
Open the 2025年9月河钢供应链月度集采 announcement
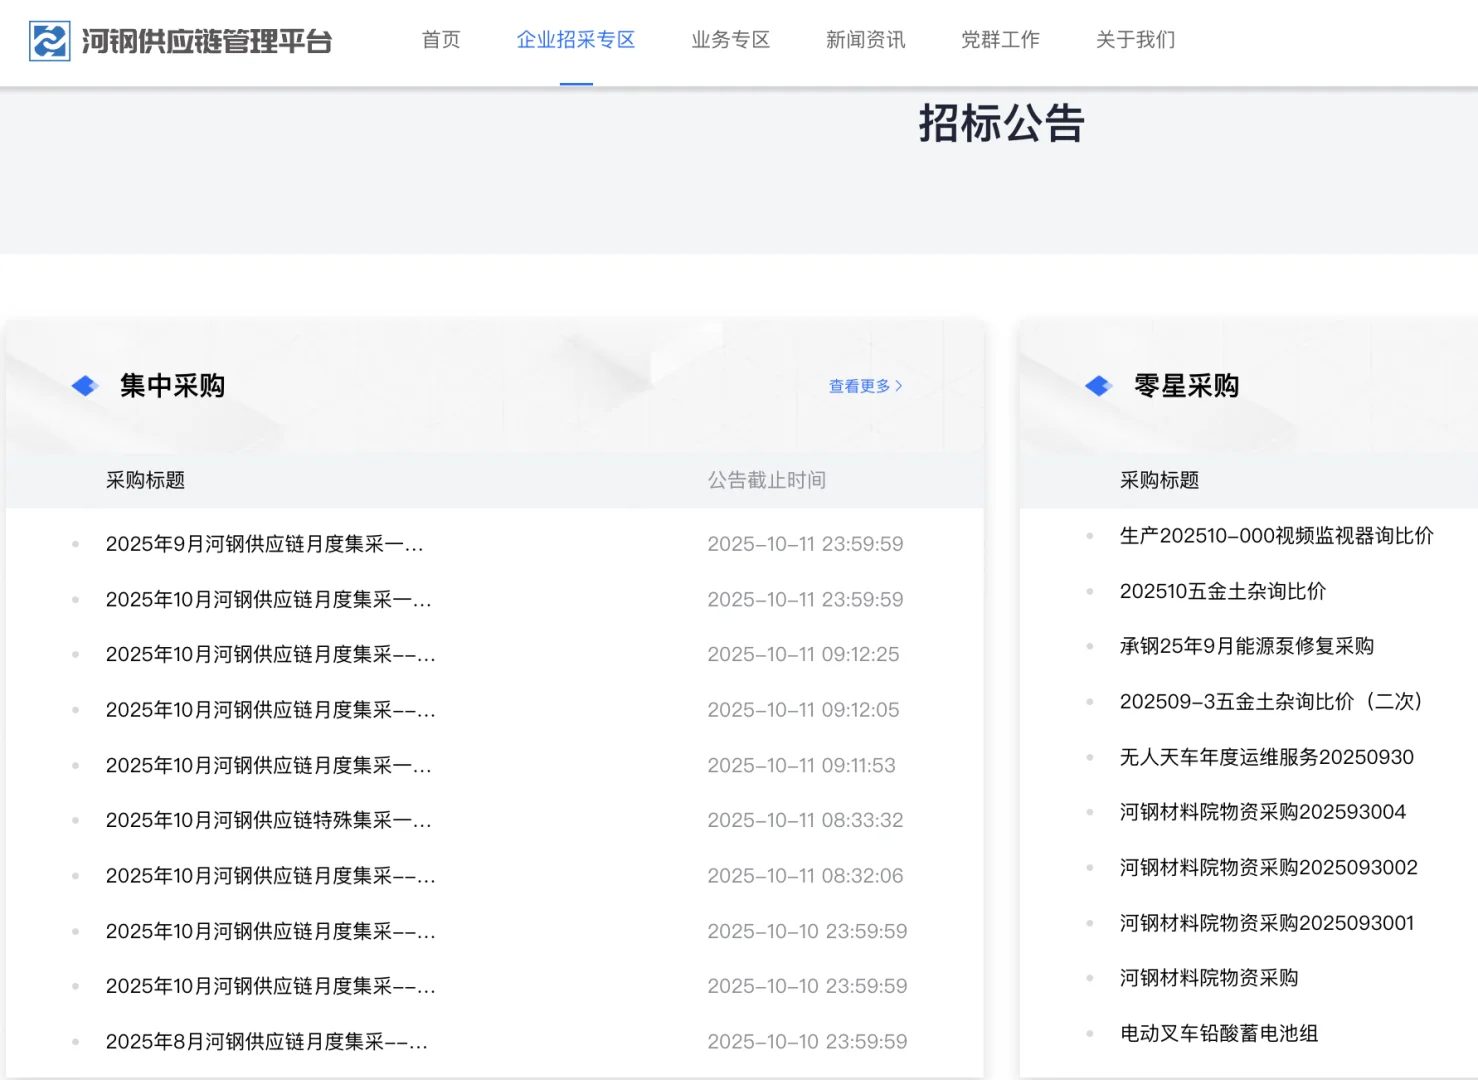coord(265,544)
